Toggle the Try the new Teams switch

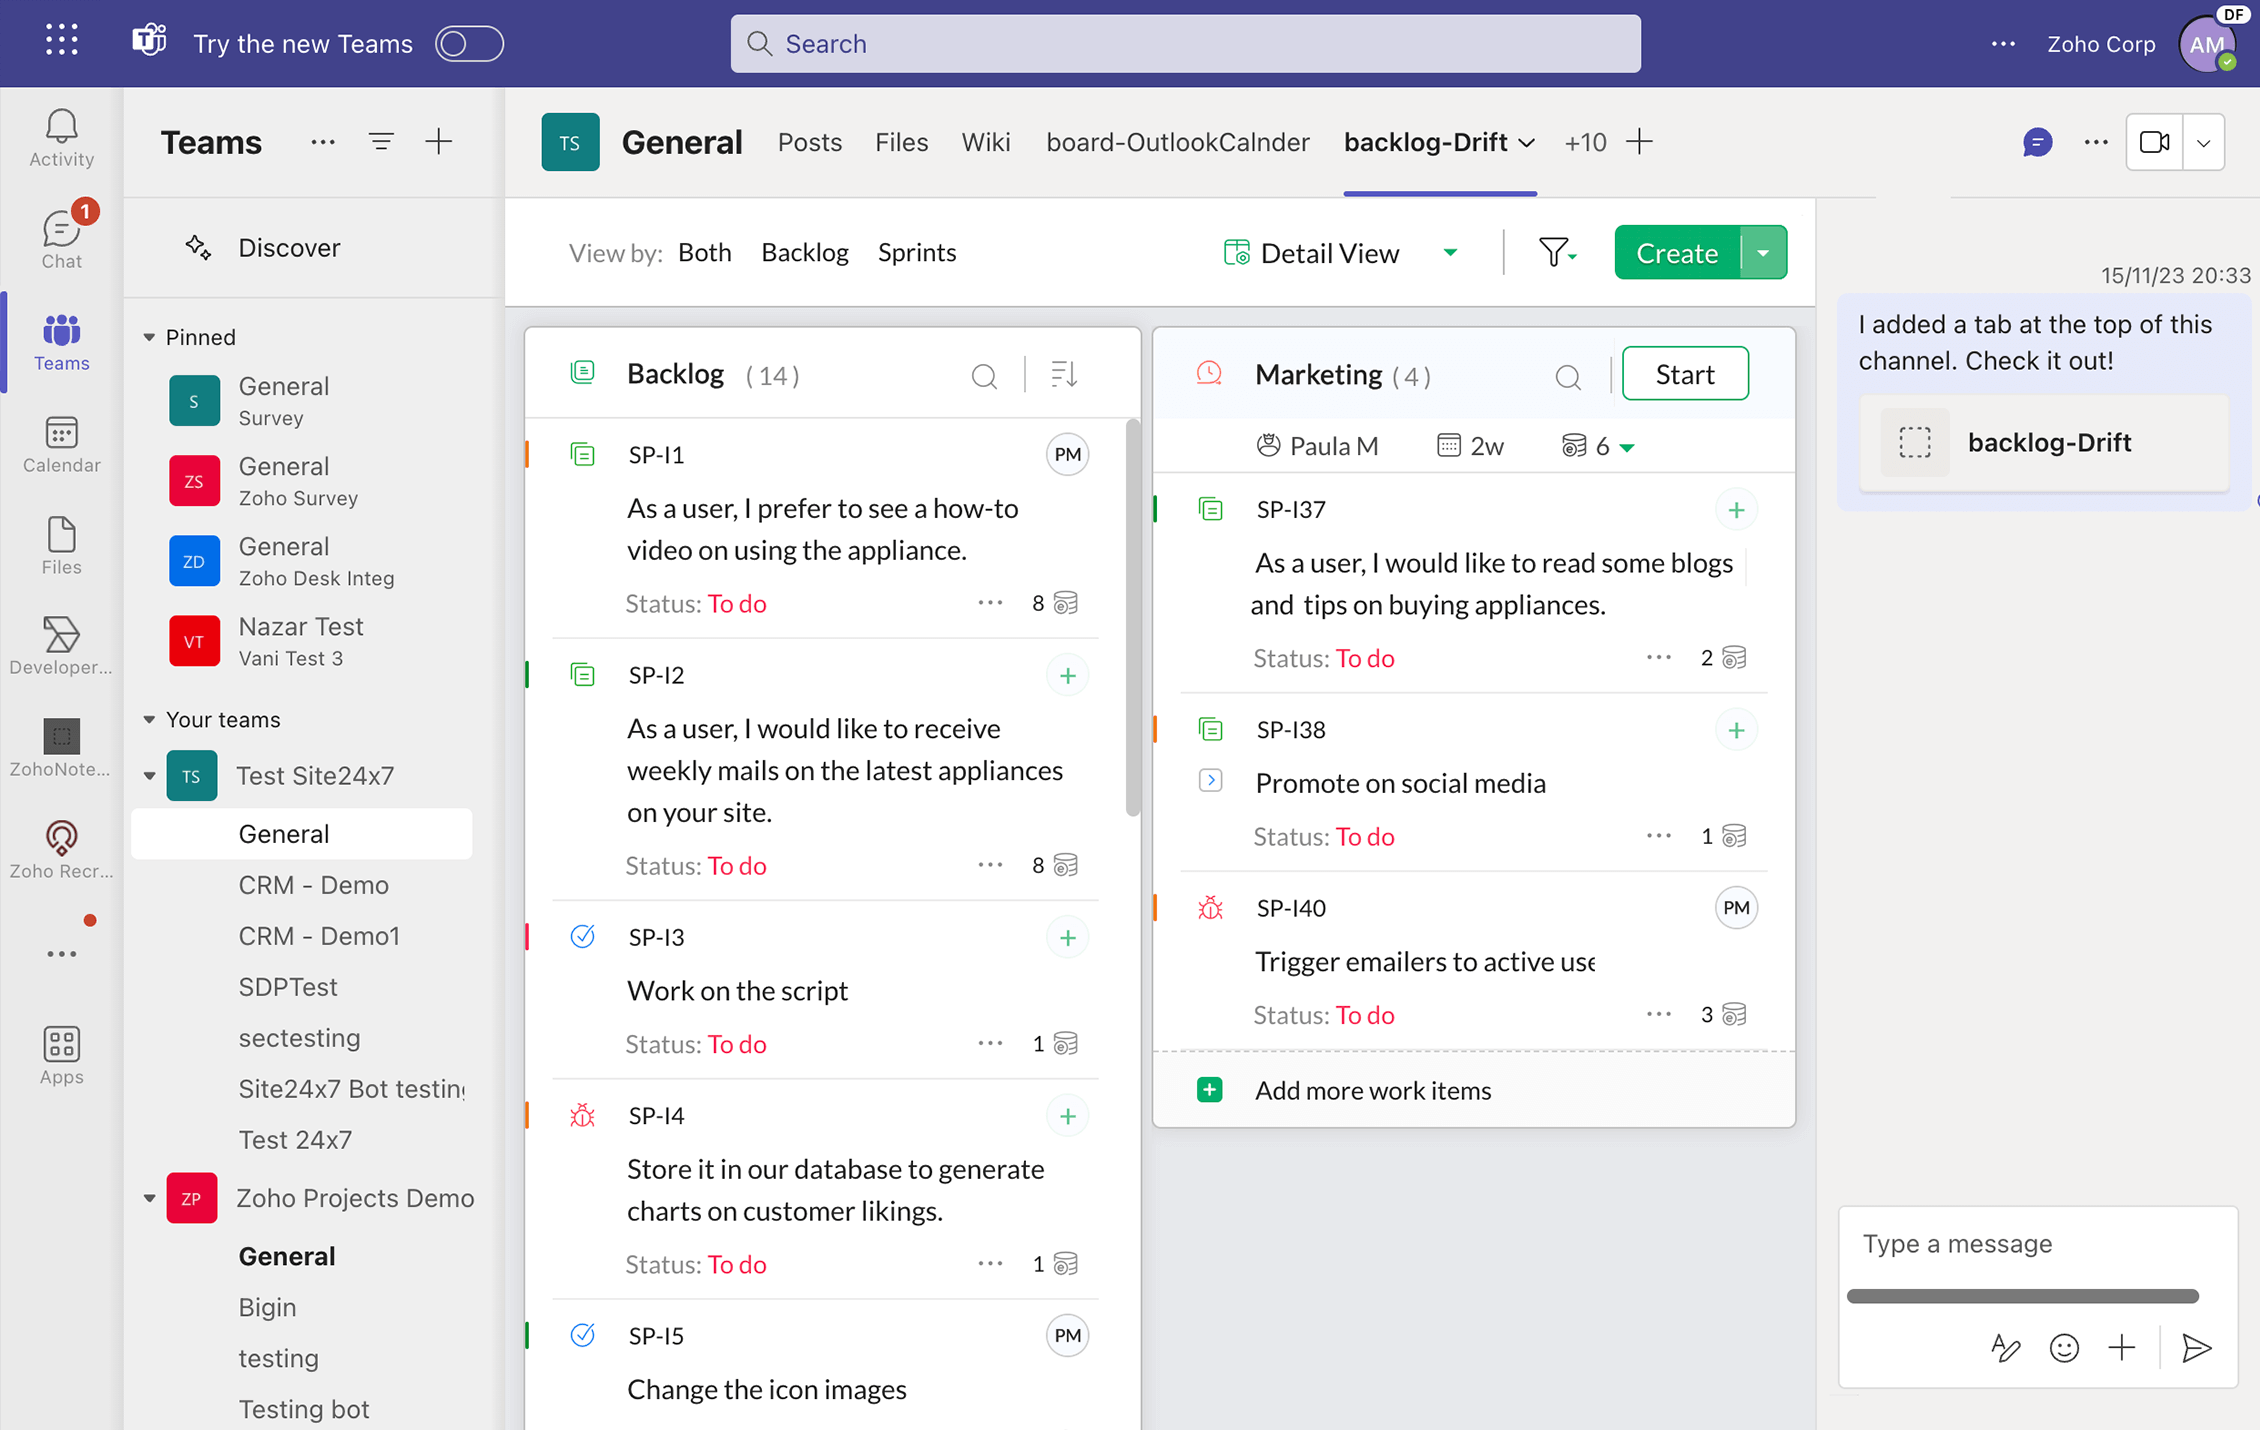pyautogui.click(x=469, y=43)
